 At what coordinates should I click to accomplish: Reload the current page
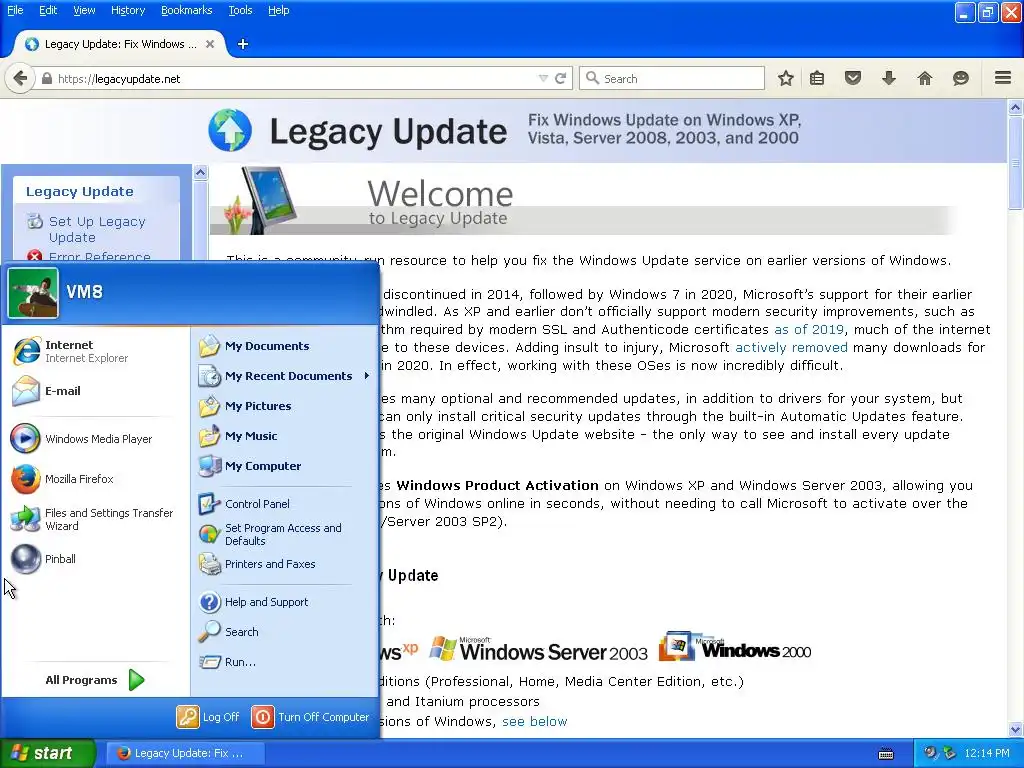pos(560,79)
